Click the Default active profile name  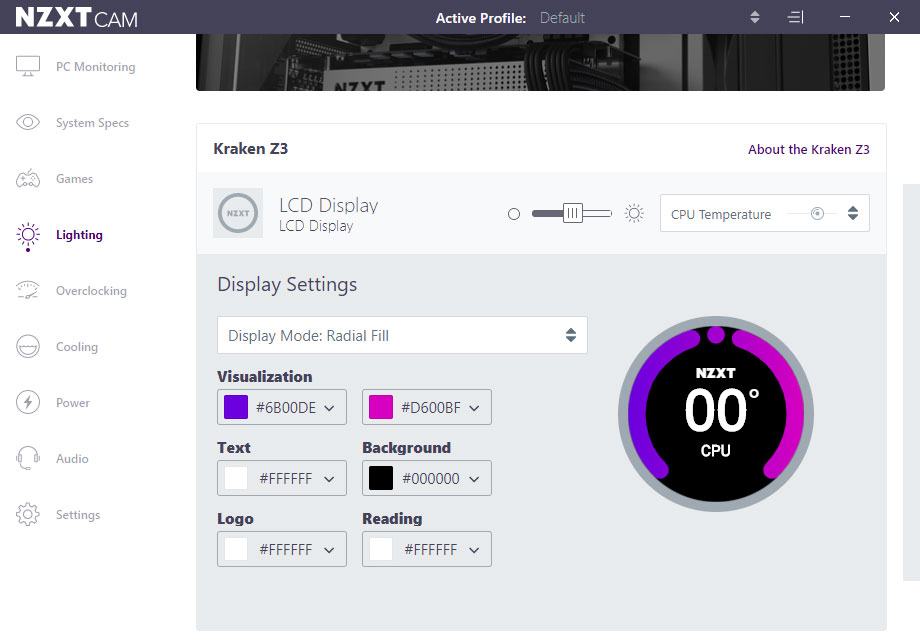coord(562,18)
